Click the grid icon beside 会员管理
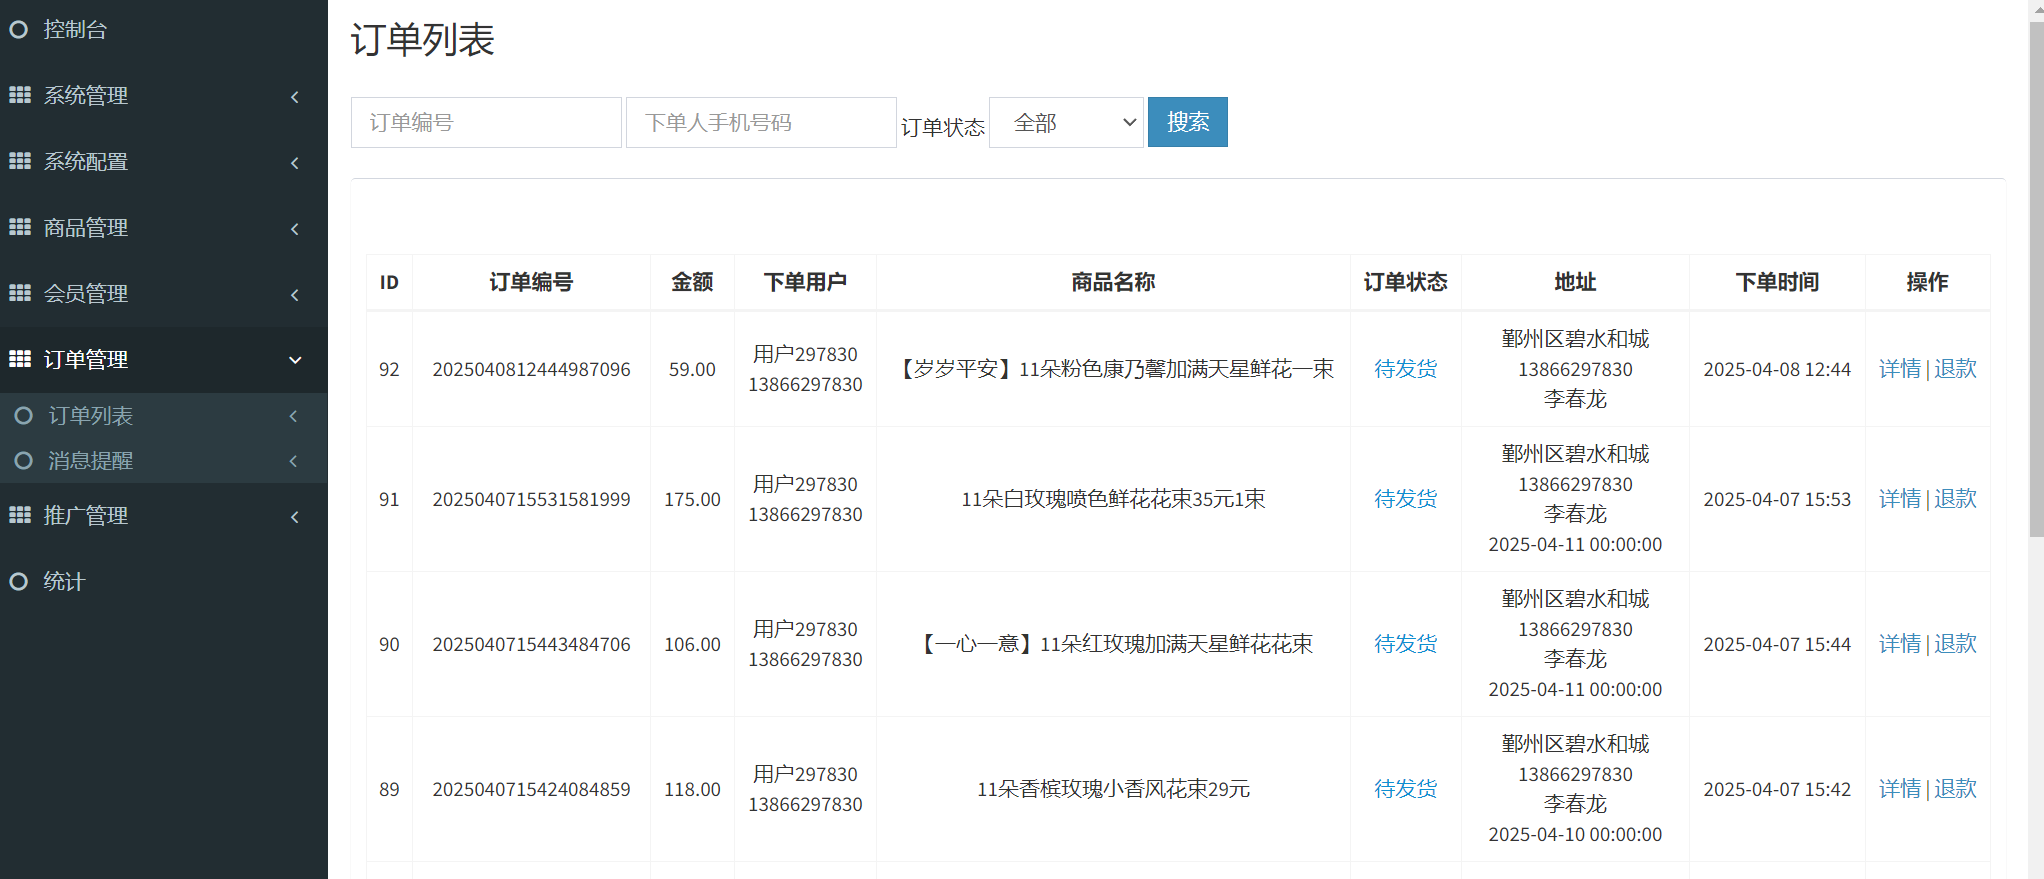Image resolution: width=2044 pixels, height=879 pixels. (x=20, y=293)
